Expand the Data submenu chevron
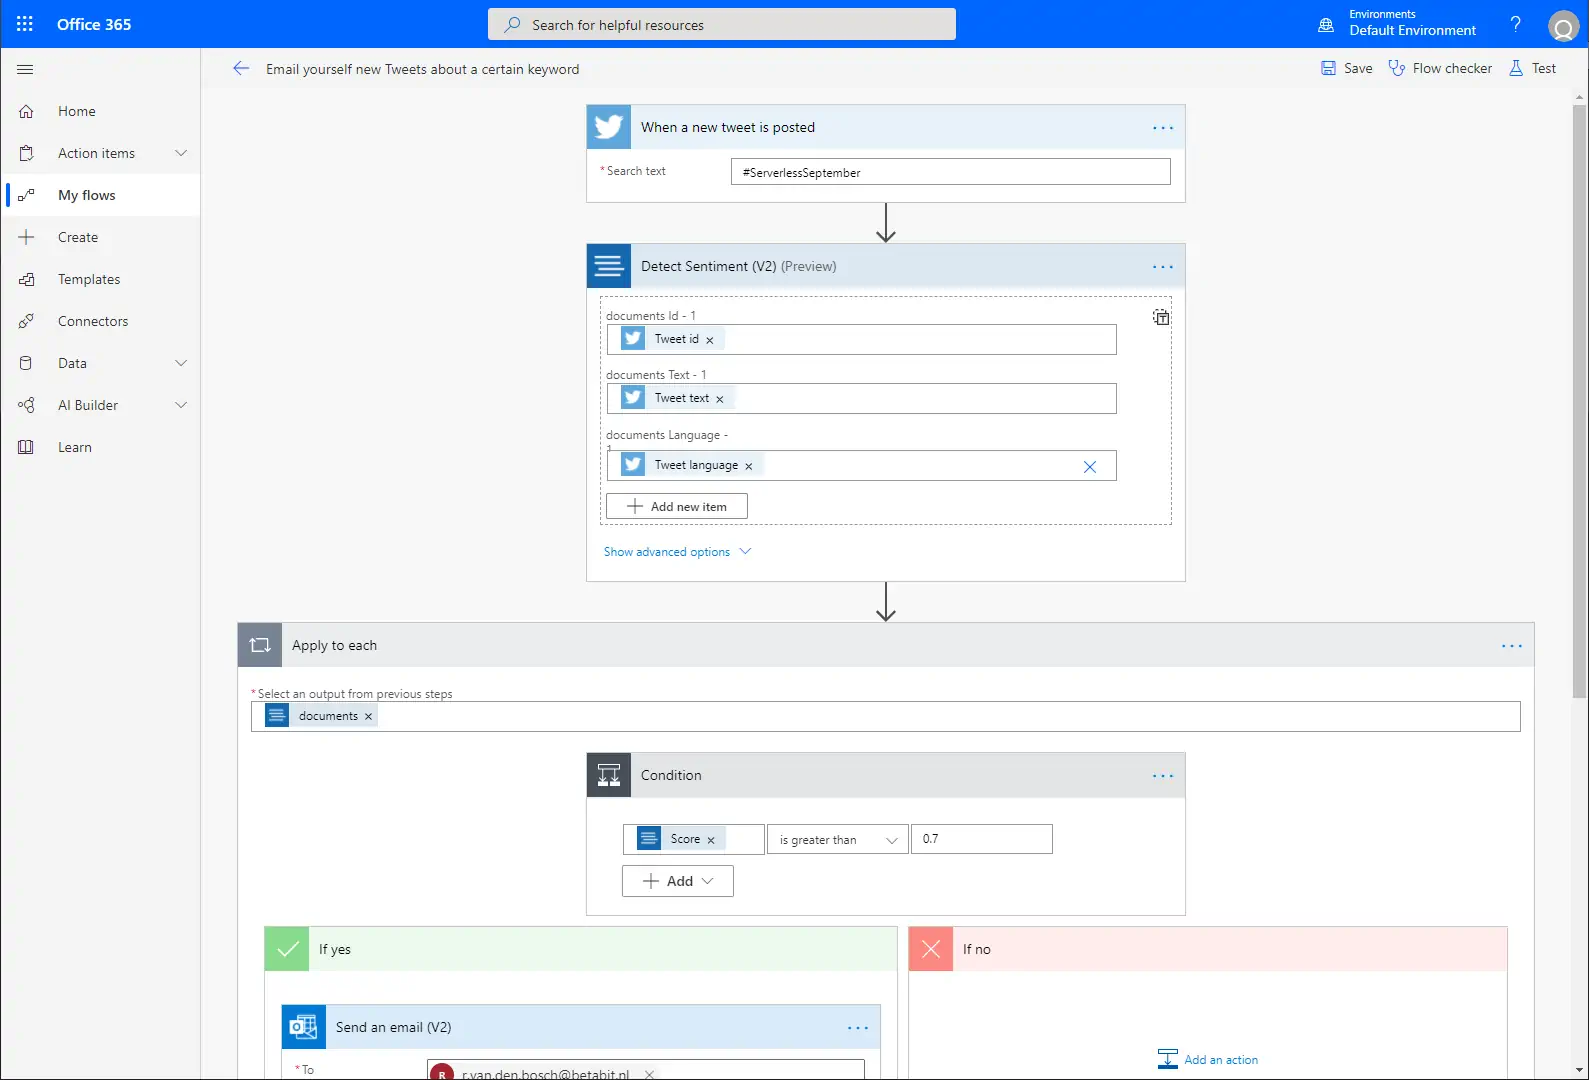 (181, 363)
